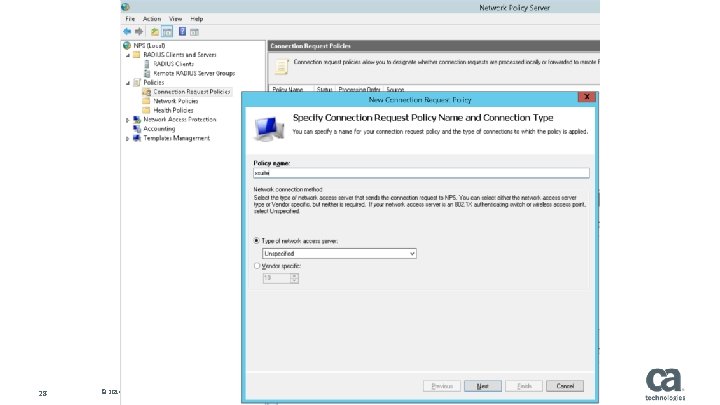Click the Remote RADIUS Server Groups icon
Viewport: 720px width, 405px height.
coord(147,73)
